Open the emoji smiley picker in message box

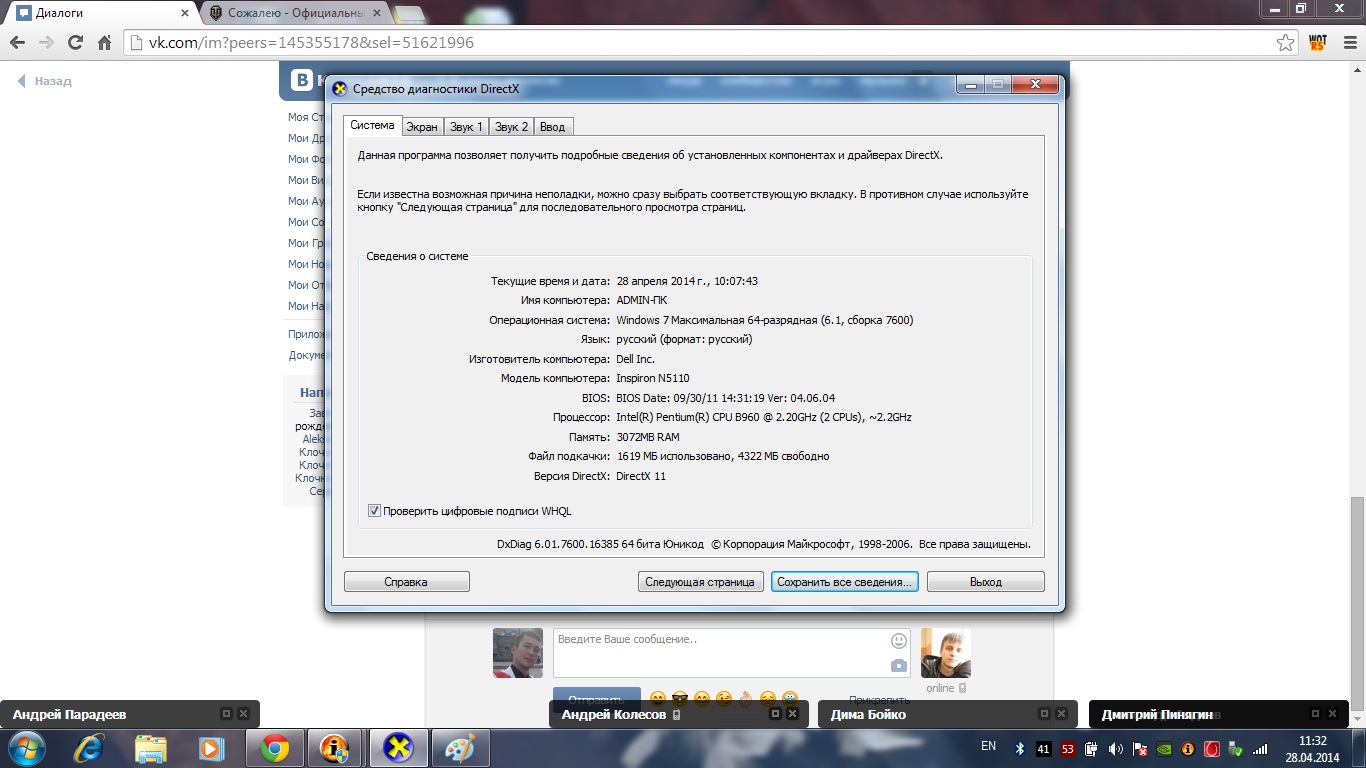[899, 640]
